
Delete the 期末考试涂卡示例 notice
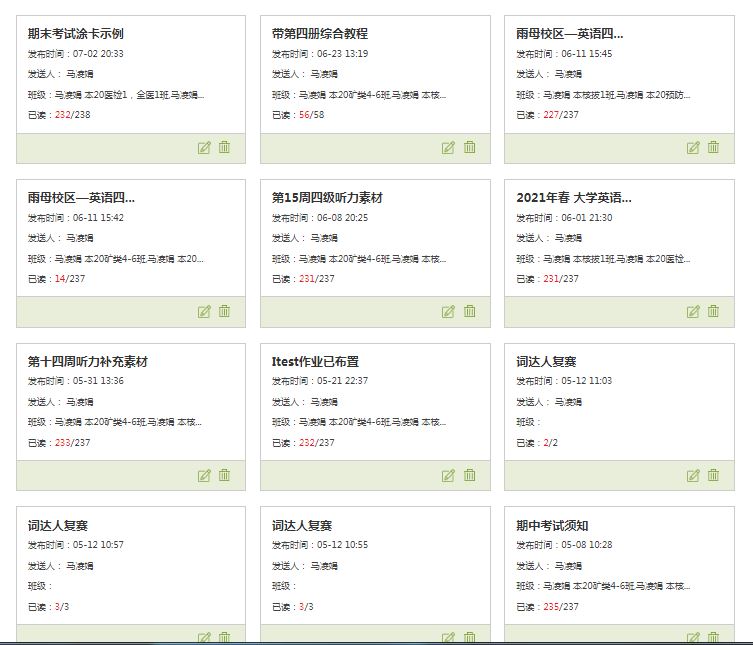click(x=224, y=147)
